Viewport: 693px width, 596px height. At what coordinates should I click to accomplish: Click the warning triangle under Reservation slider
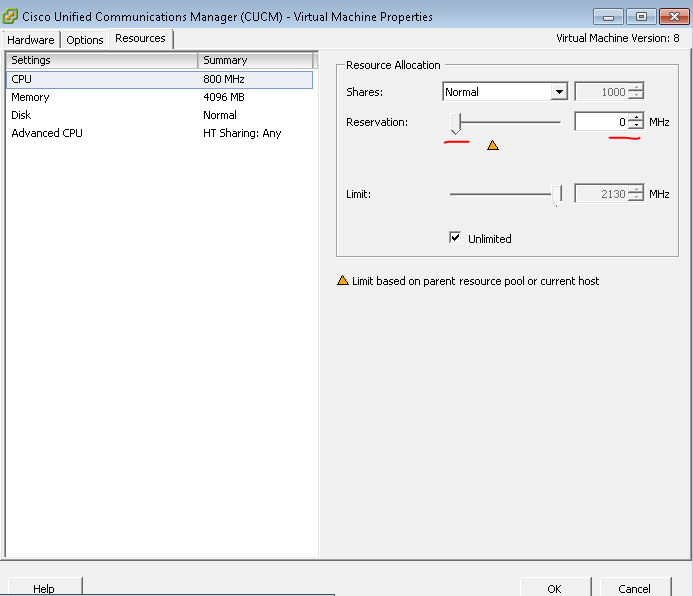coord(493,145)
